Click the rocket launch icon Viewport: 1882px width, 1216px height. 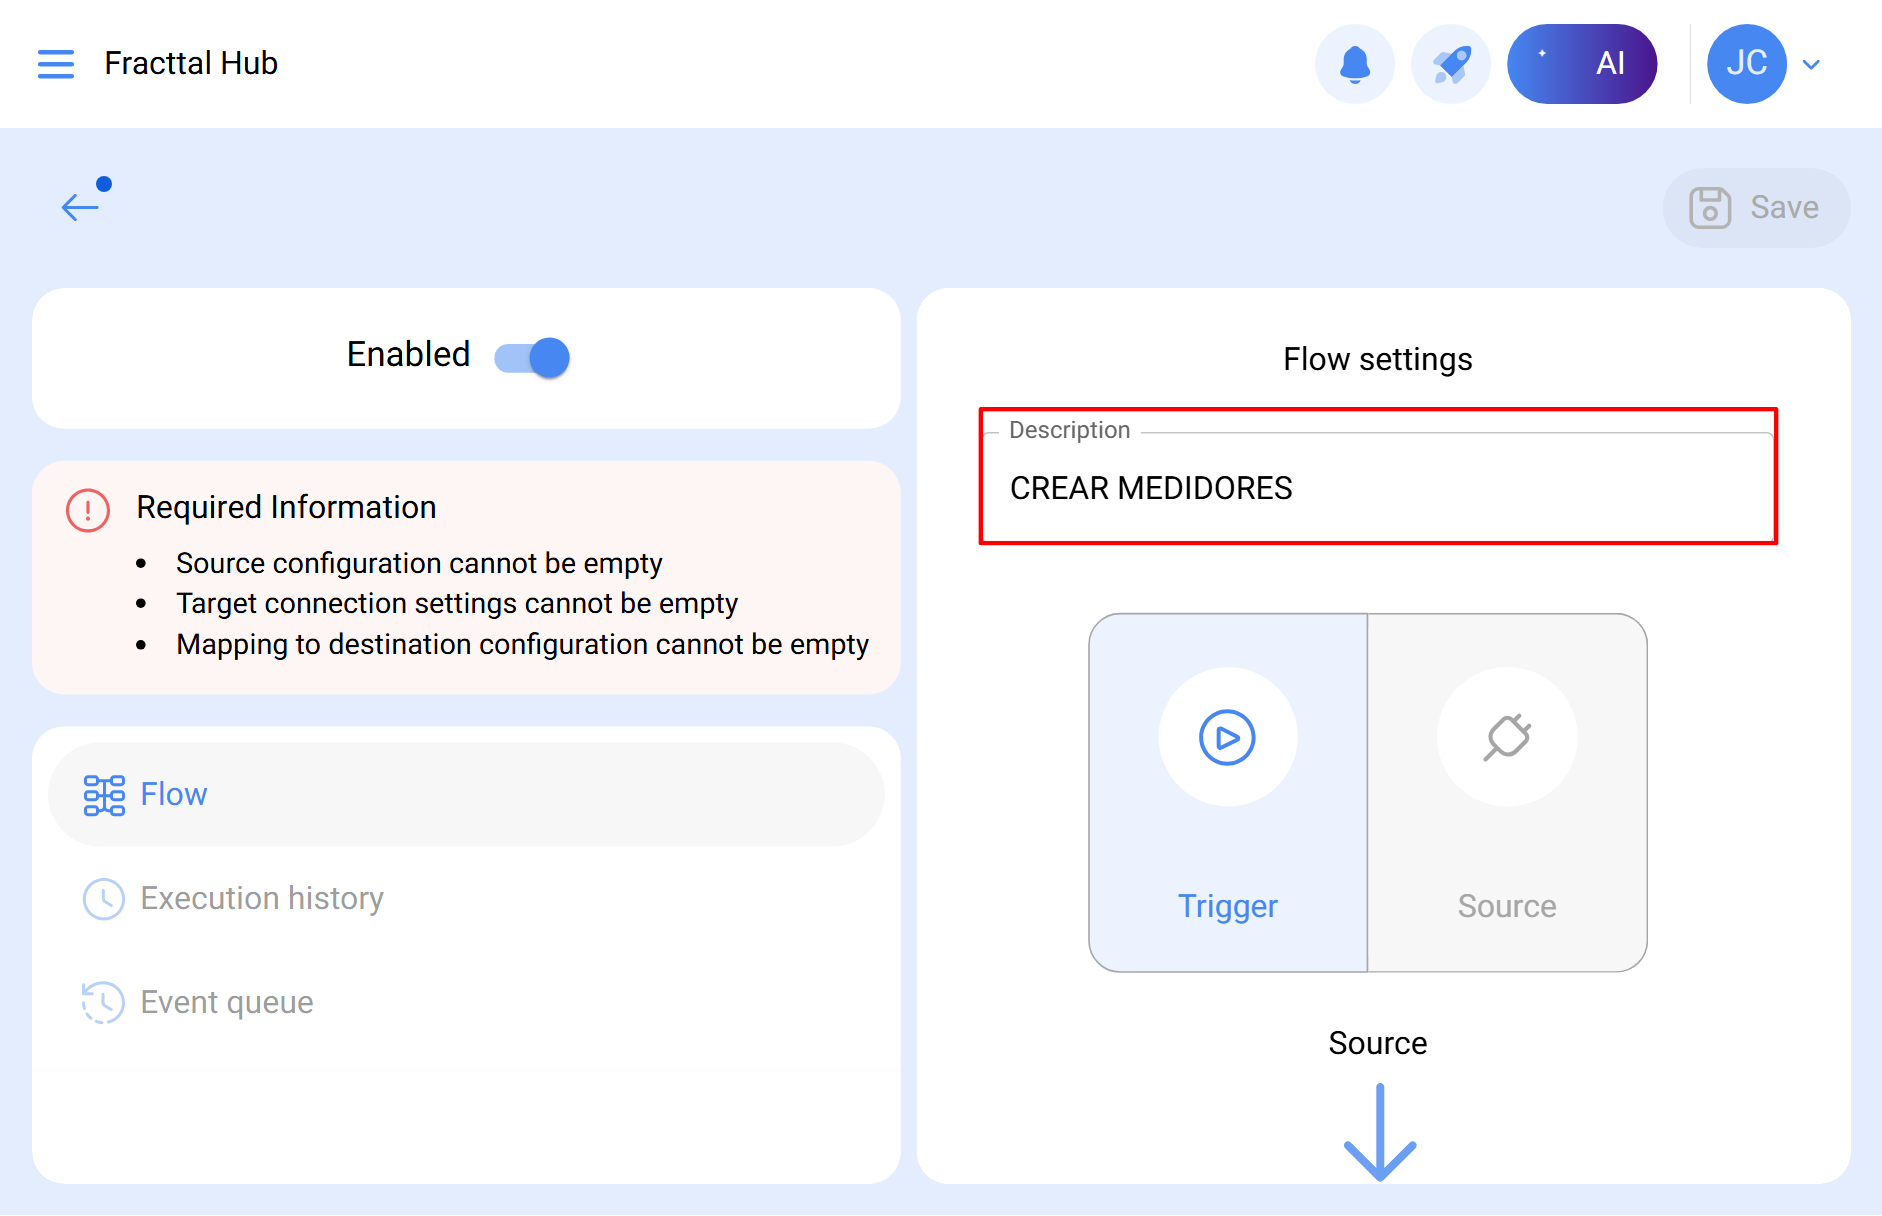[1450, 64]
